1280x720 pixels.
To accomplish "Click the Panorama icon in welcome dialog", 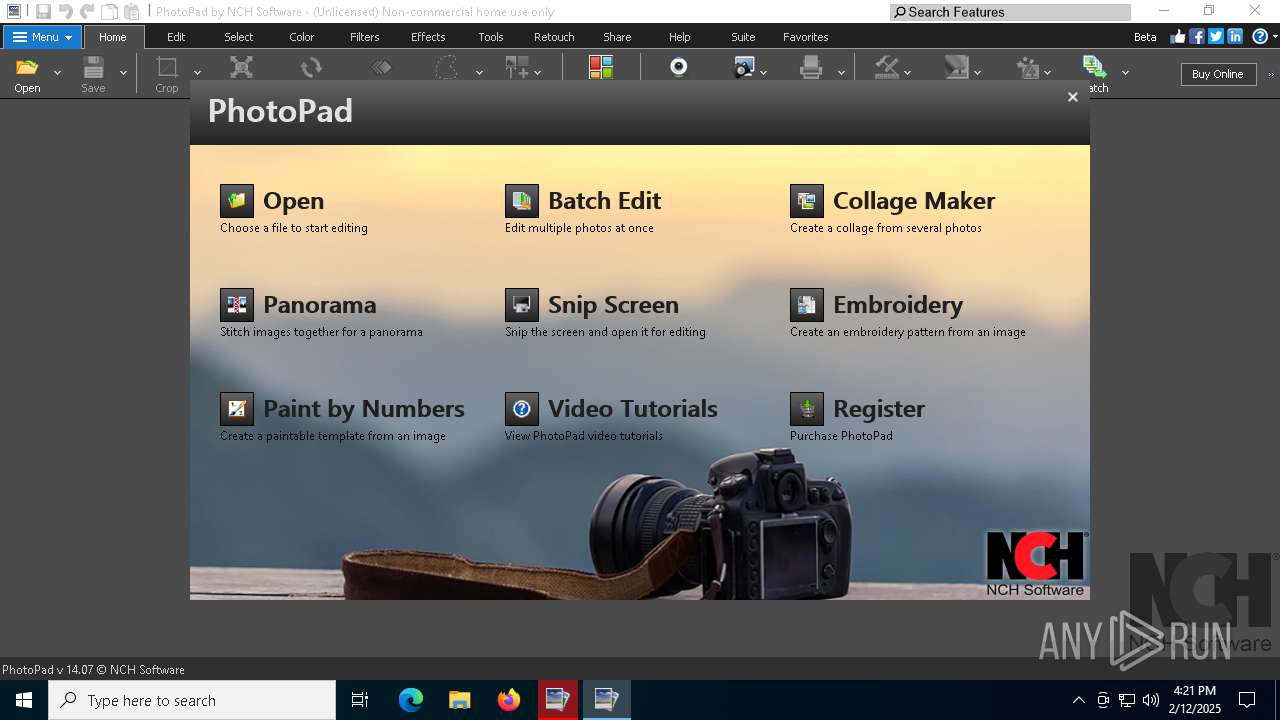I will 237,305.
